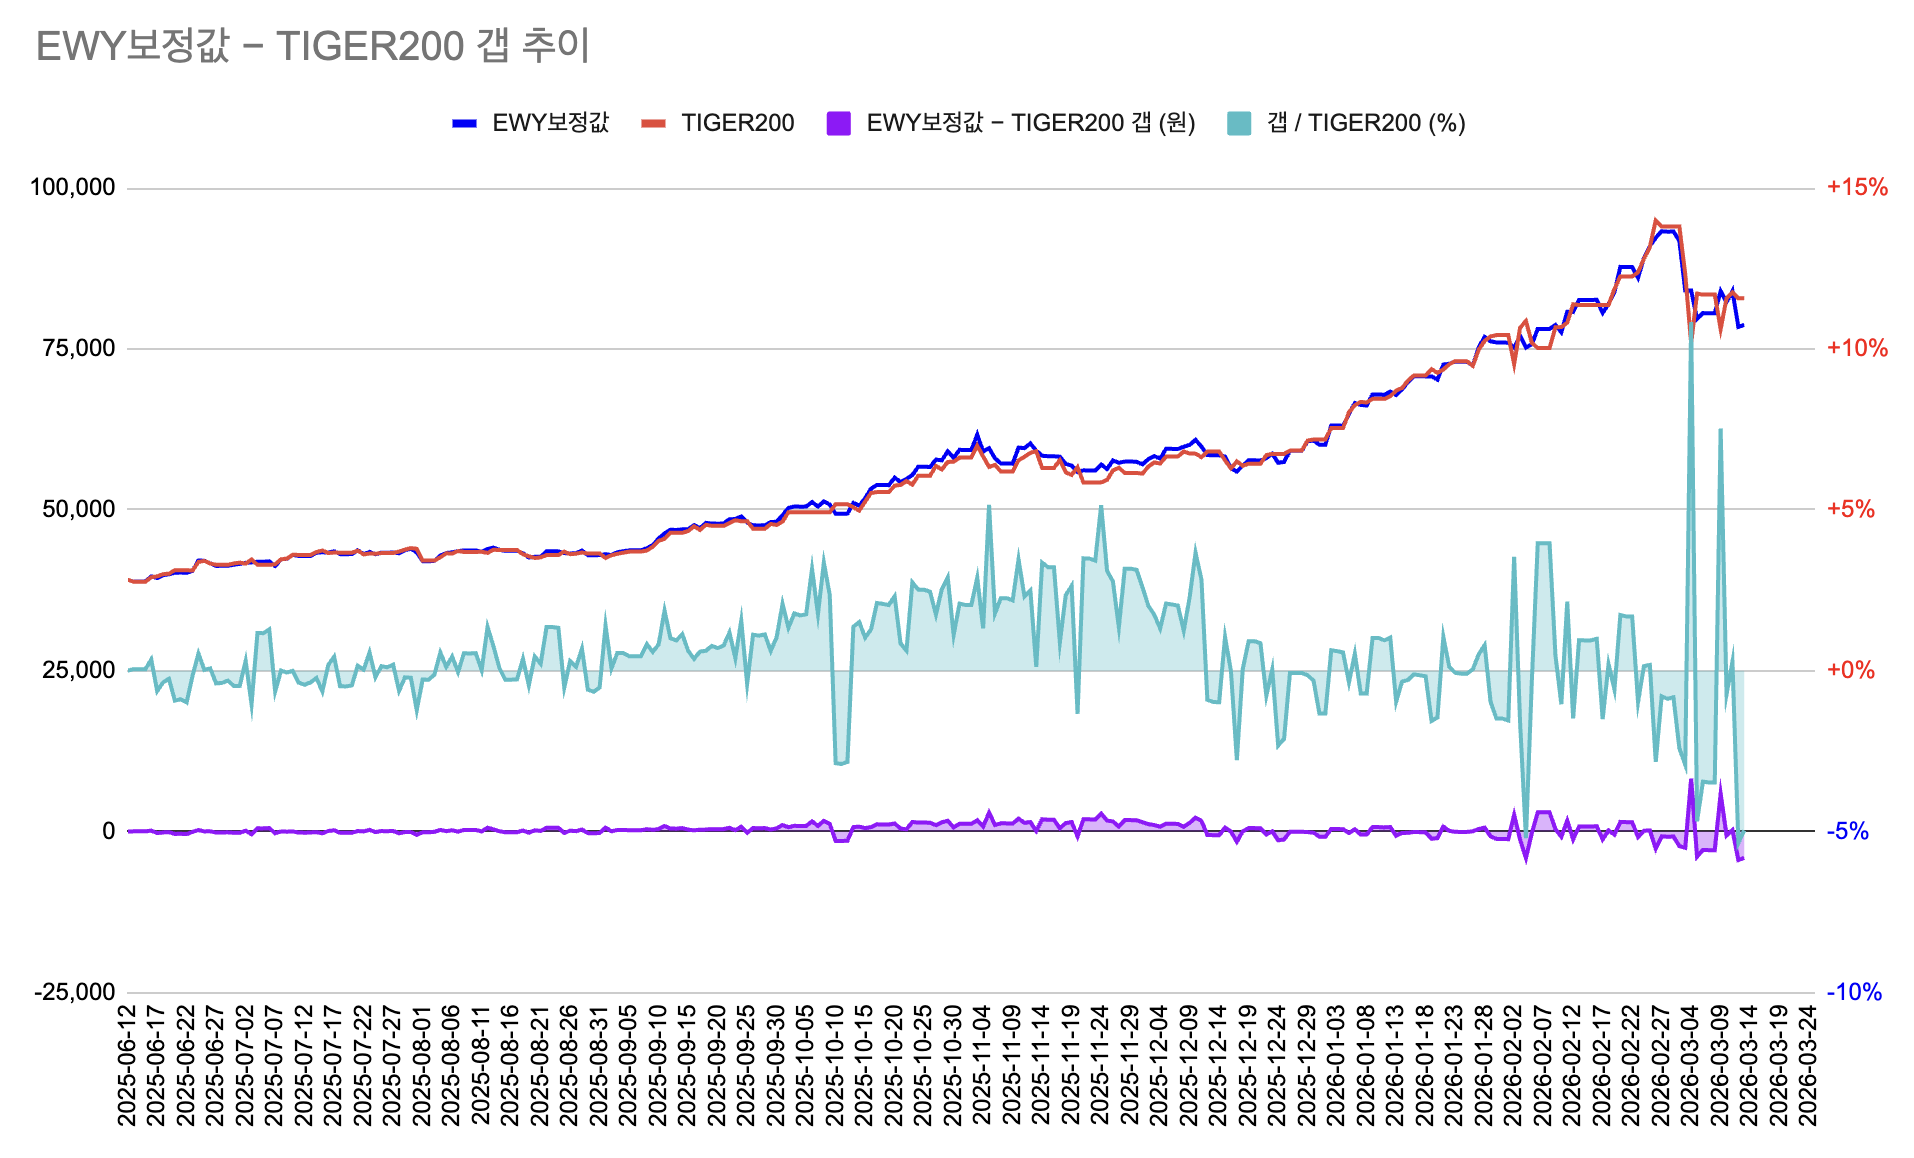Click the '+10%' right axis label

click(1857, 348)
